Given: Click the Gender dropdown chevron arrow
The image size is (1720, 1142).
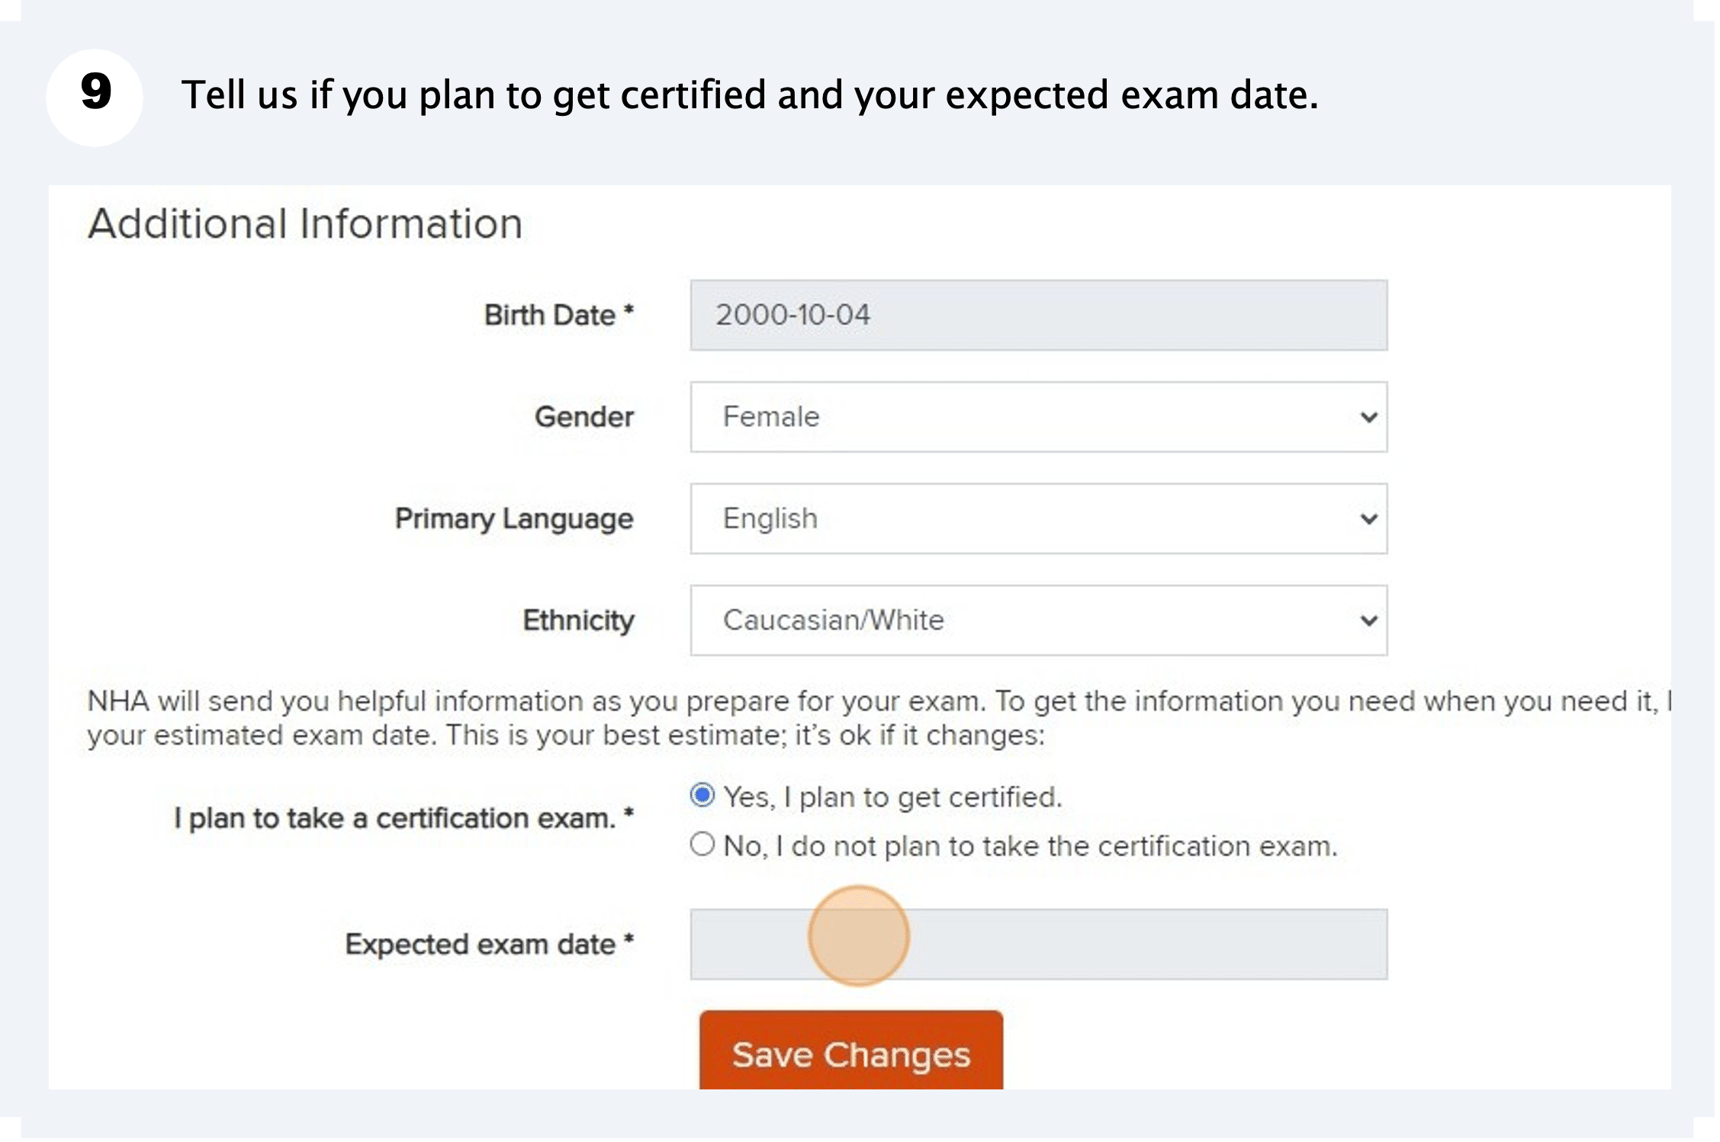Looking at the screenshot, I should (1368, 417).
